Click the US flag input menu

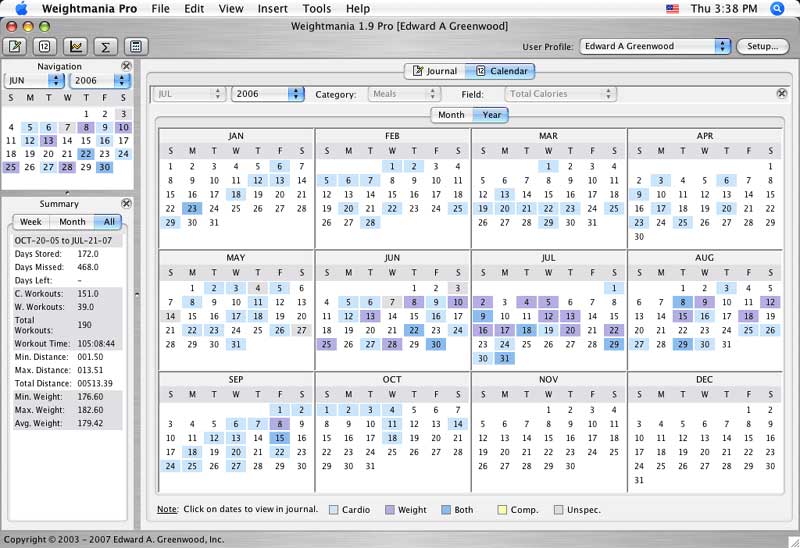pos(672,9)
